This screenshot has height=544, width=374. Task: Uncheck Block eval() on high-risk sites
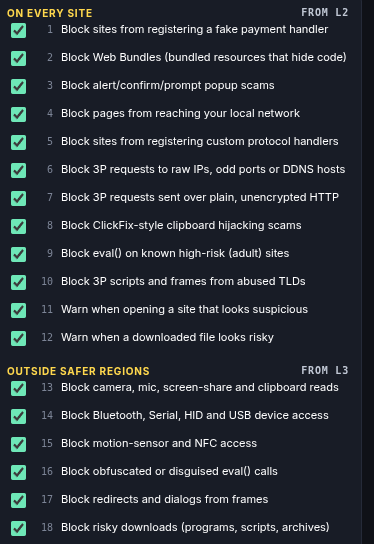(x=18, y=254)
